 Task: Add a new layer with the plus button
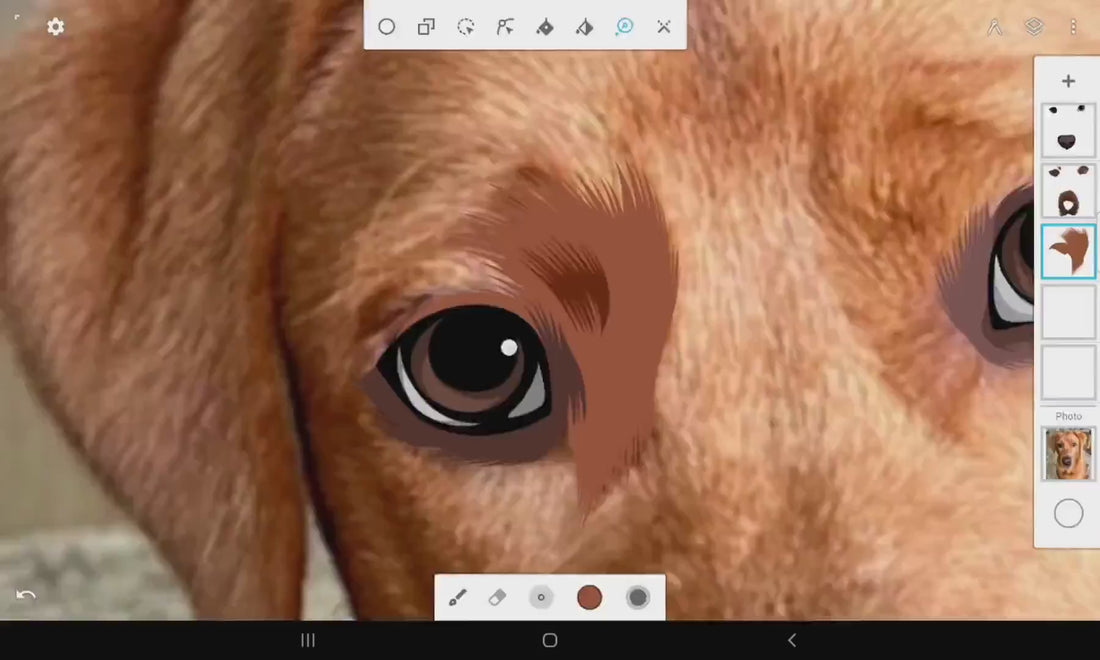[x=1068, y=81]
